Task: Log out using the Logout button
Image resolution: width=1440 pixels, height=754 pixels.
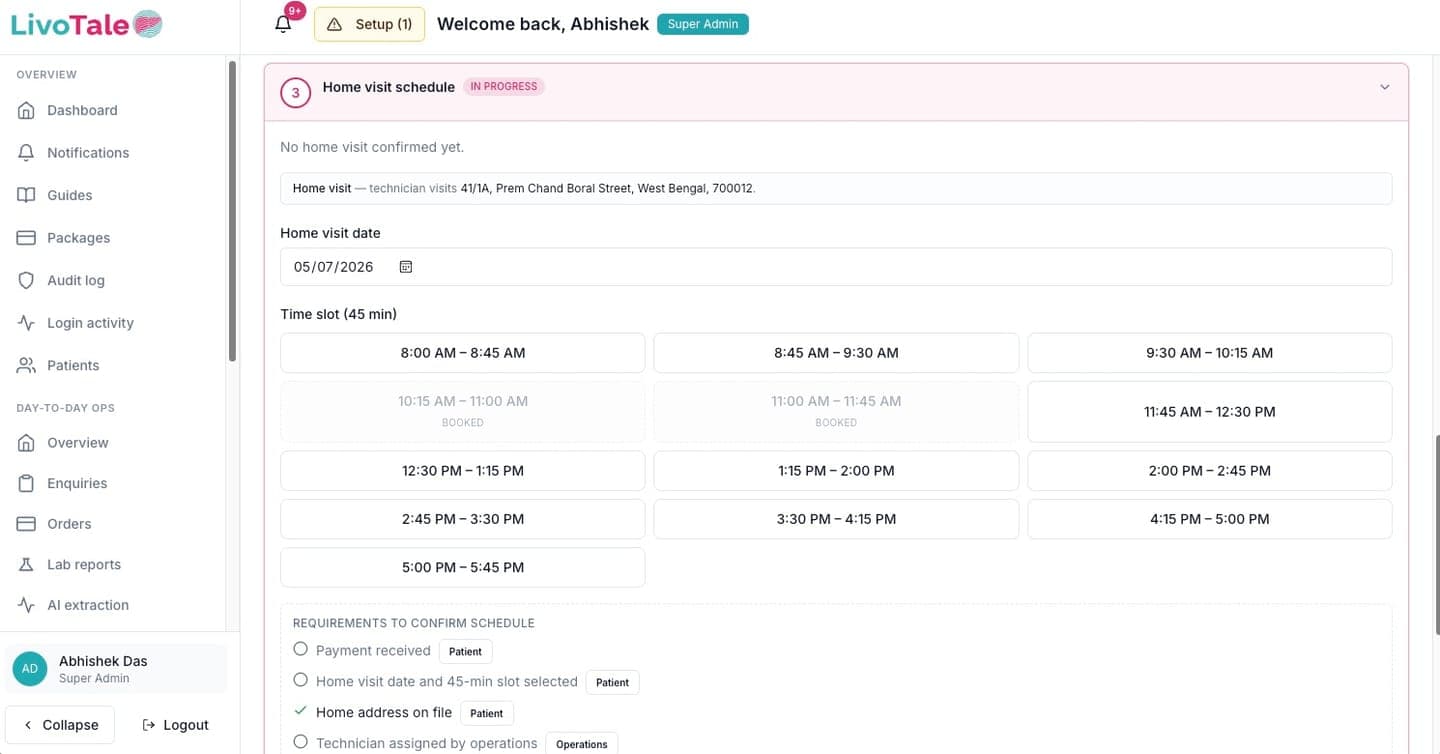Action: 175,725
